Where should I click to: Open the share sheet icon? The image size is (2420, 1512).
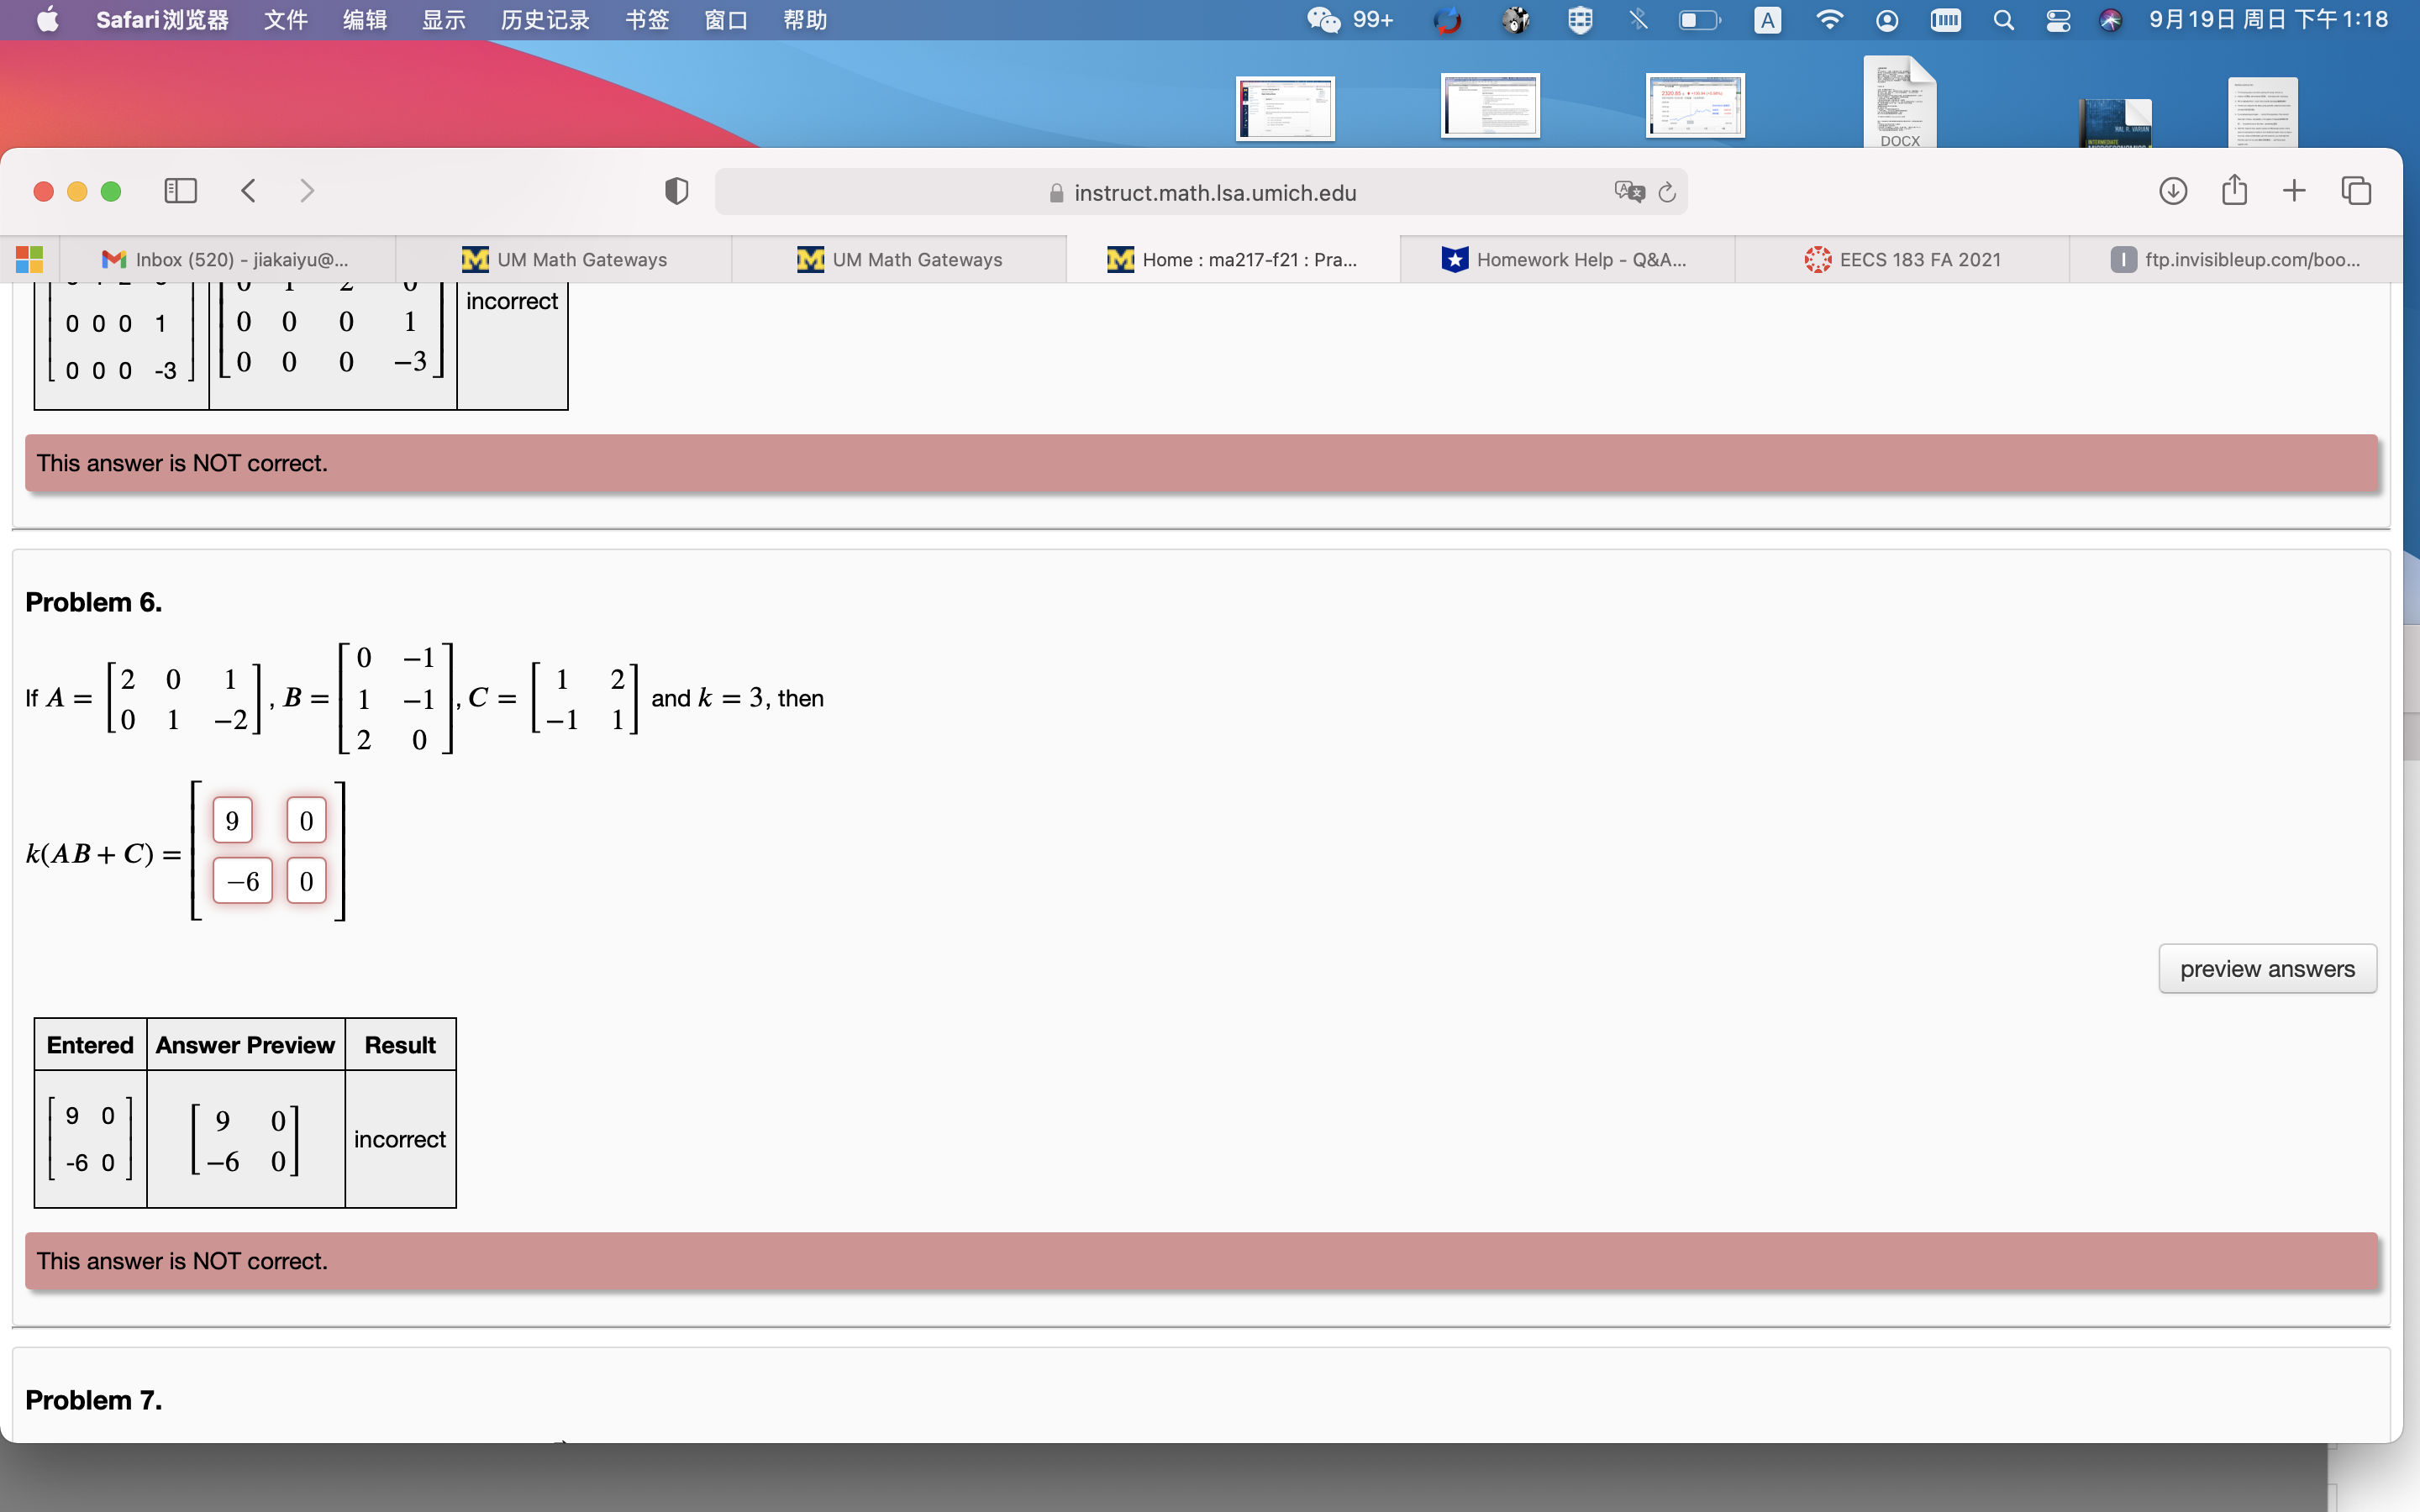click(x=2234, y=190)
